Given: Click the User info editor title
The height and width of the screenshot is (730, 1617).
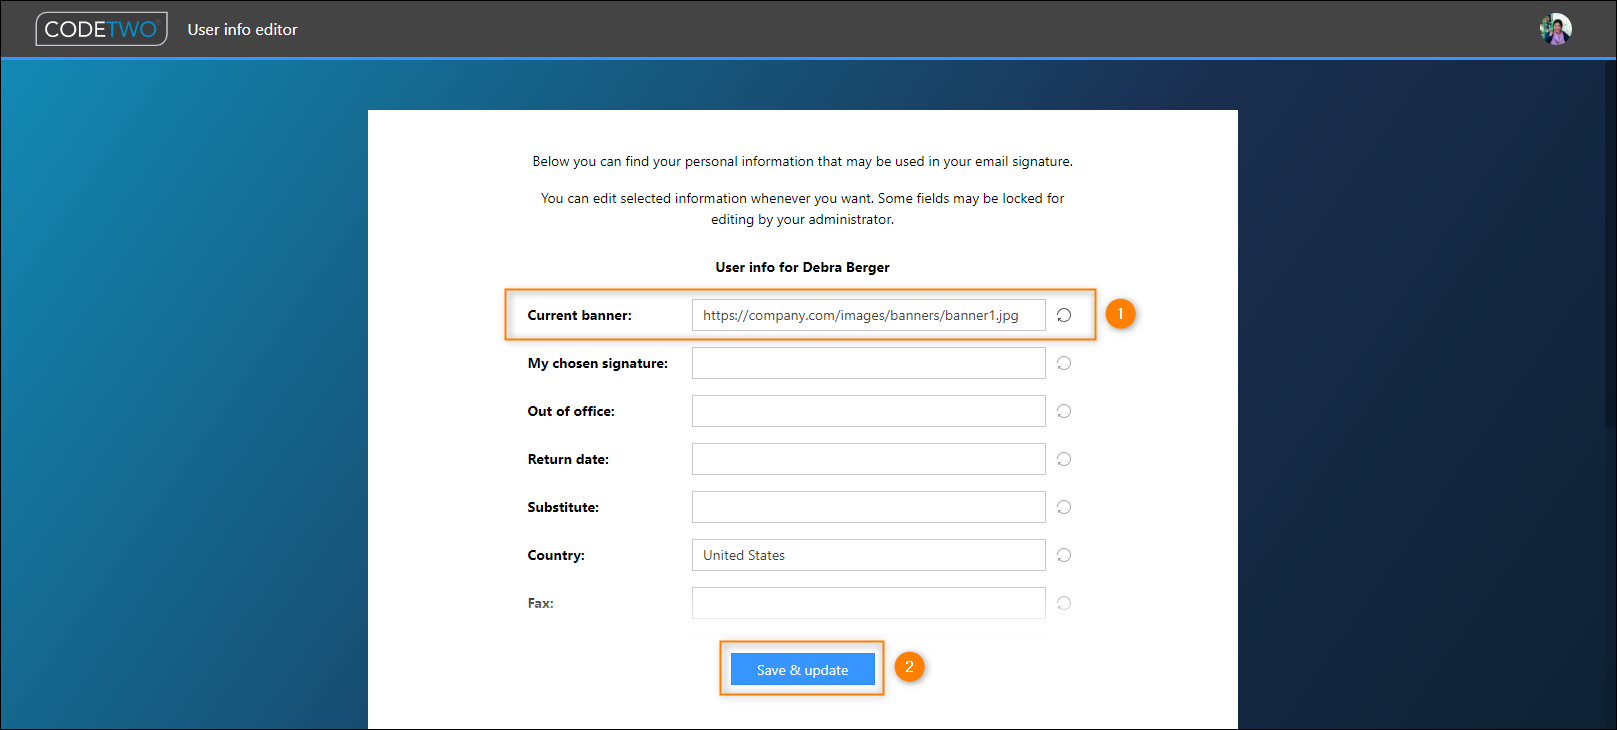Looking at the screenshot, I should pyautogui.click(x=242, y=30).
